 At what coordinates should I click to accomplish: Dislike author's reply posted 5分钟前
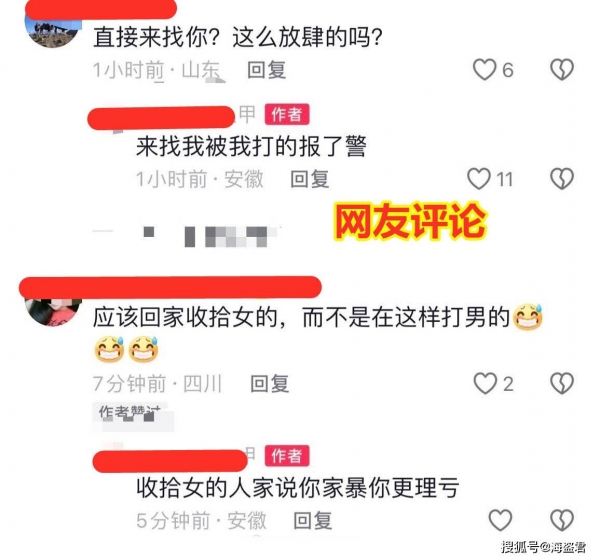(x=562, y=520)
